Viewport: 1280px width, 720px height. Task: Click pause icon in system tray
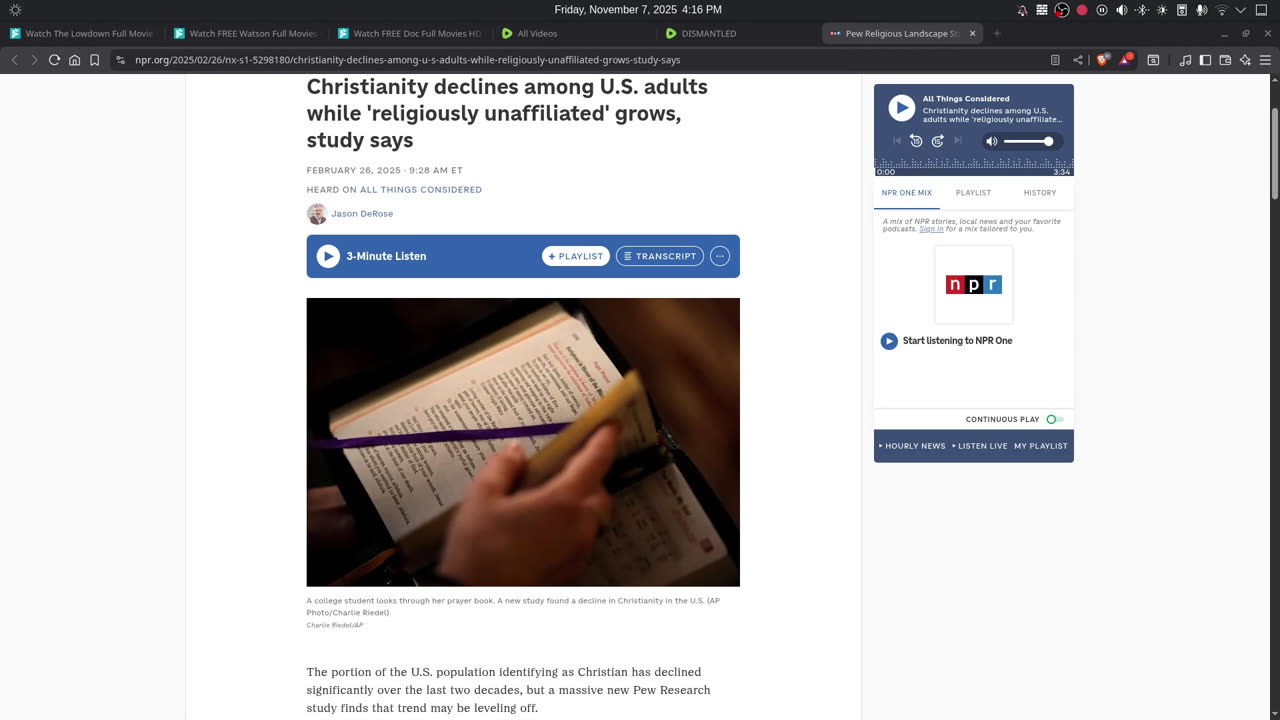(x=1102, y=10)
